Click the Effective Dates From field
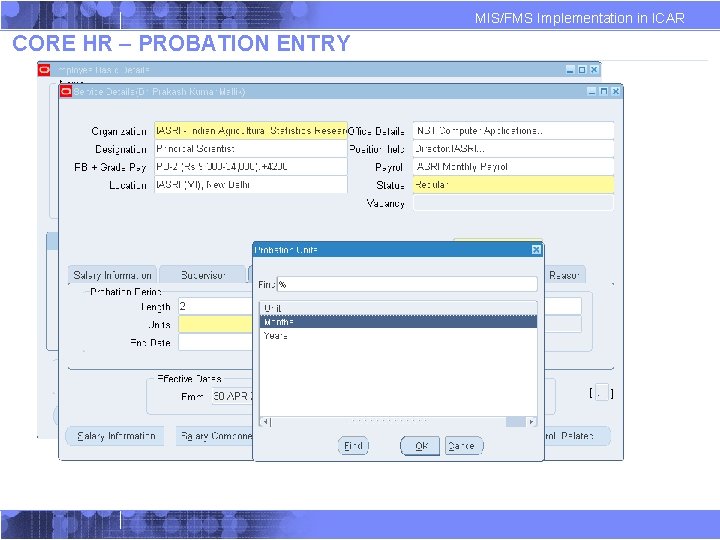720x540 pixels. [x=232, y=396]
